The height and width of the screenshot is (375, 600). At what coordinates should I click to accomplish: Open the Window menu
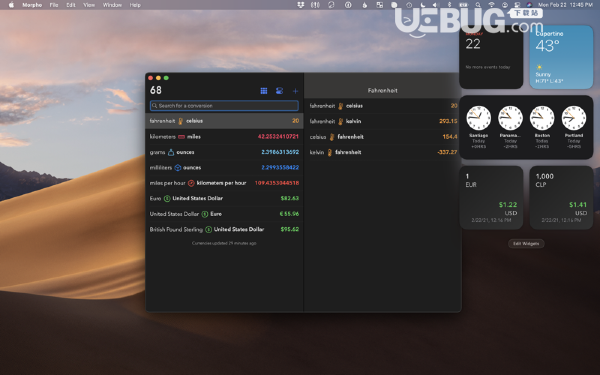[112, 5]
